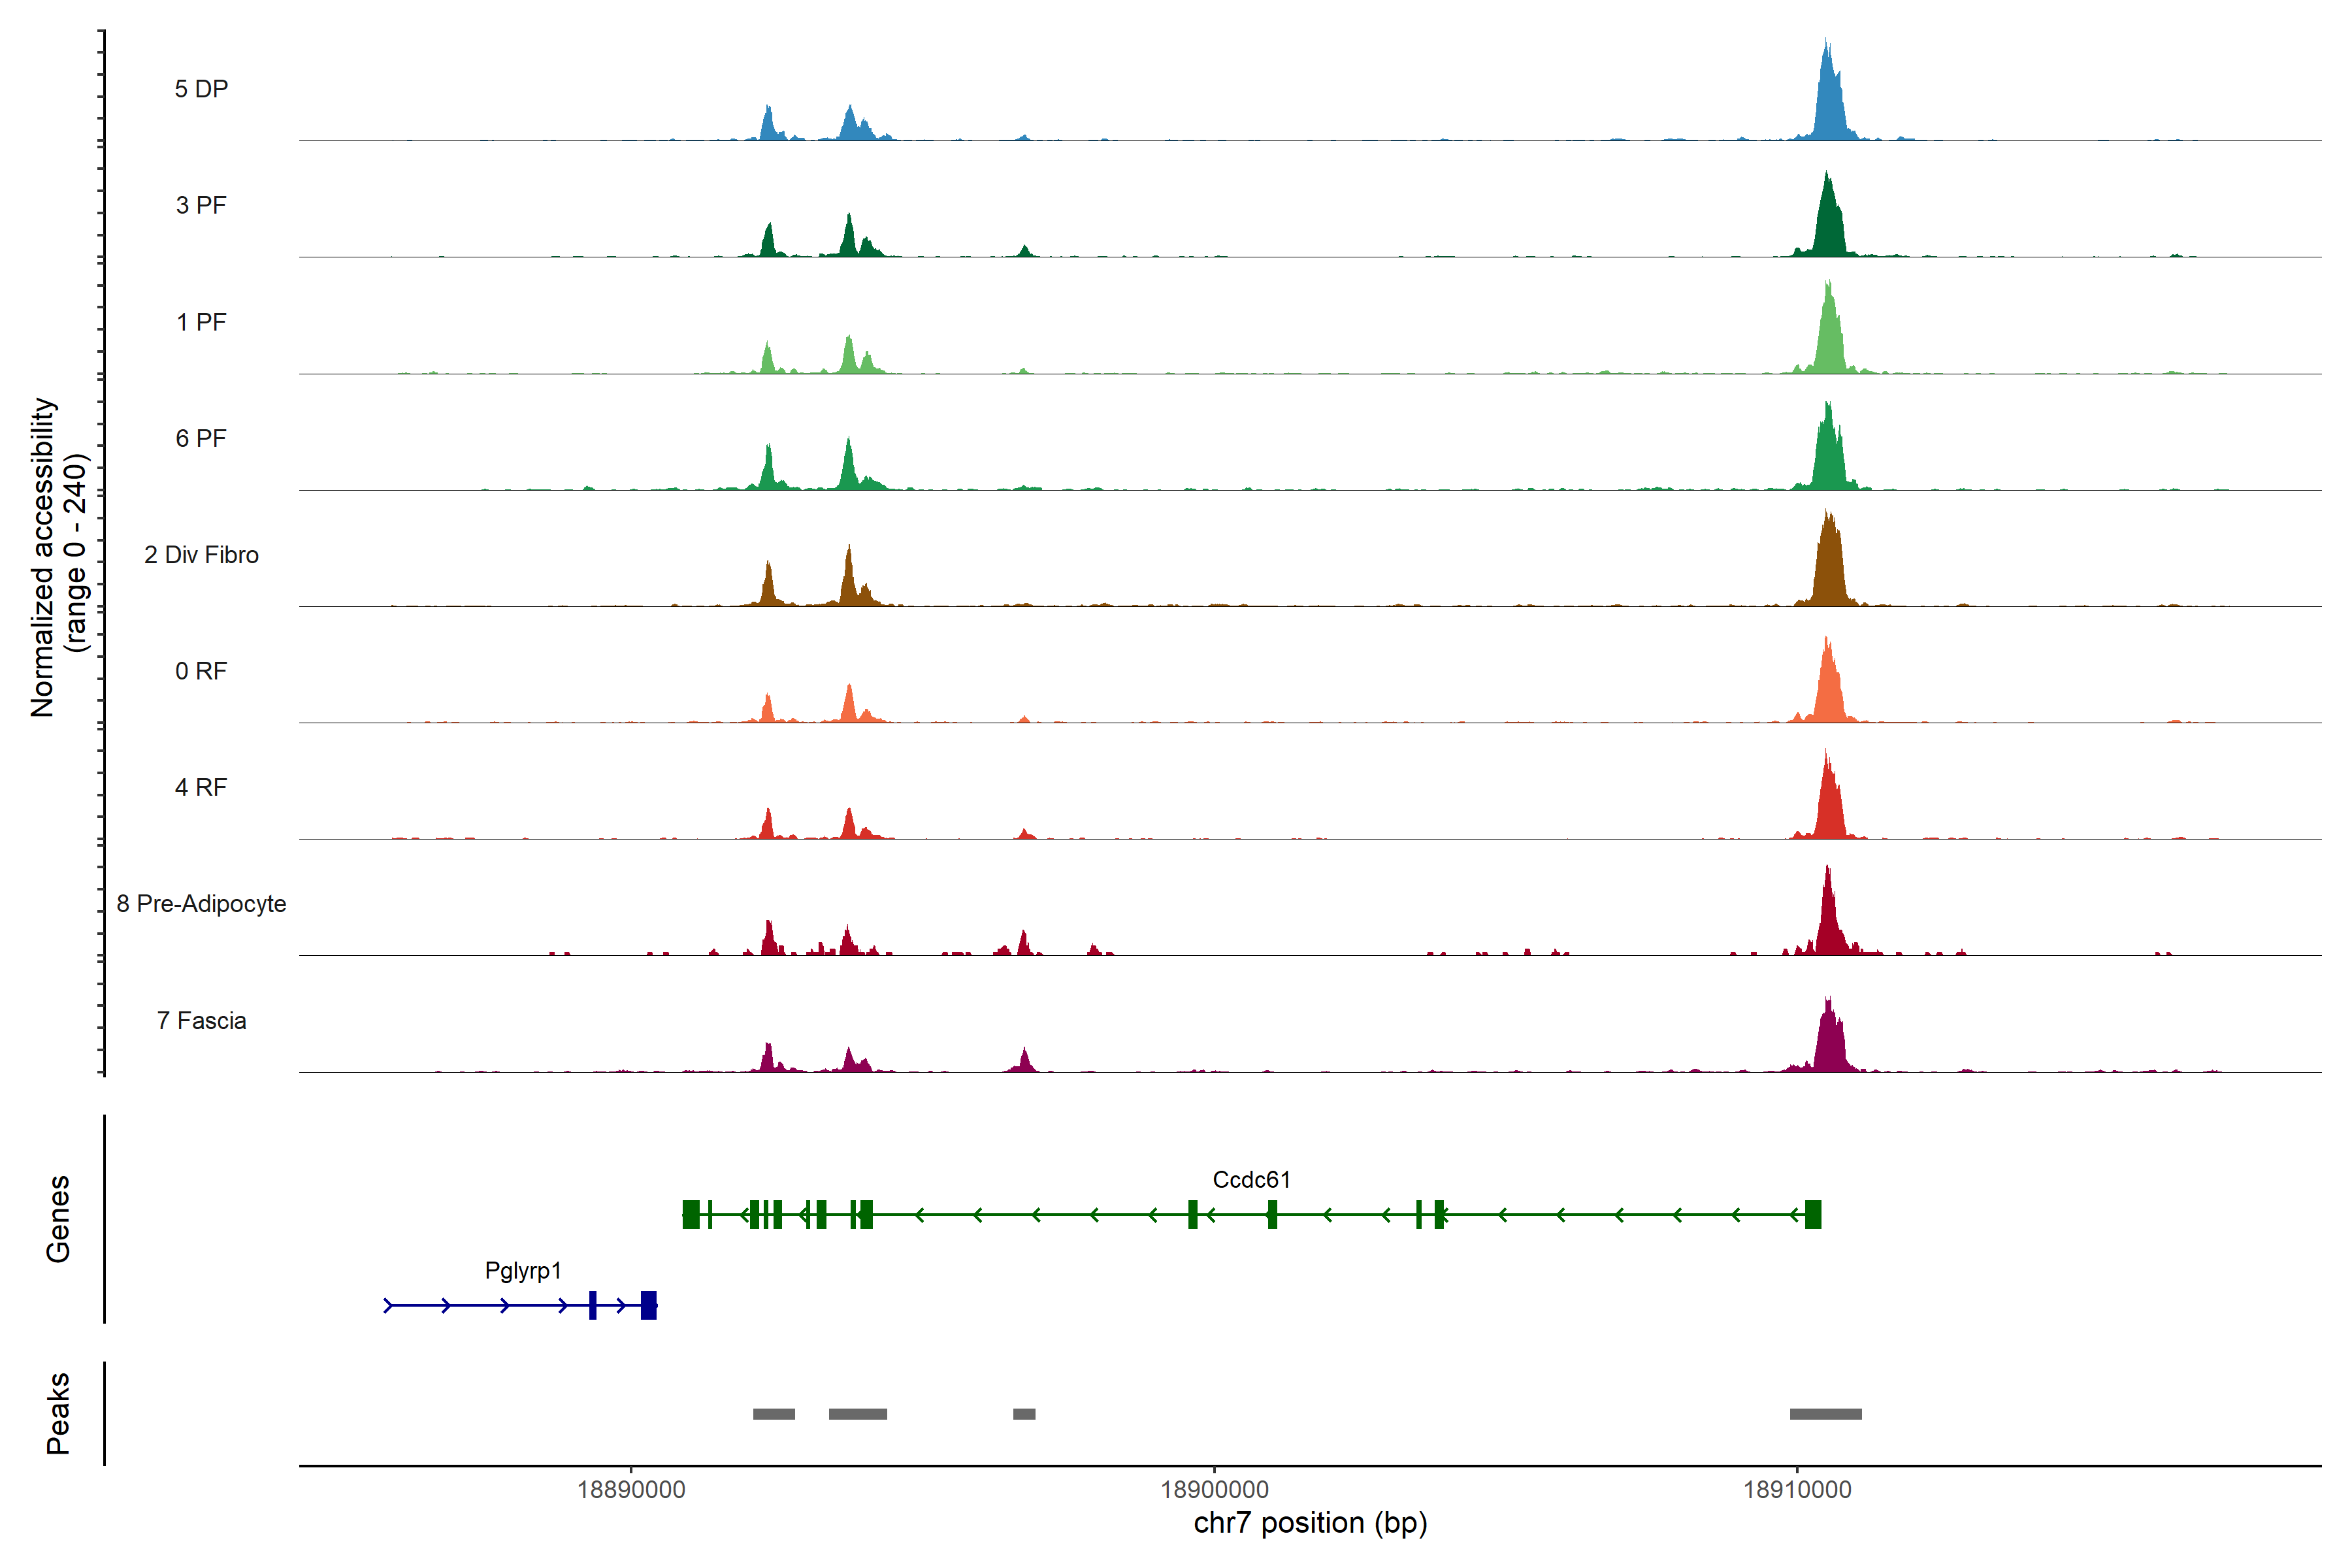Click the 5 DP track label
This screenshot has height=1568, width=2352.
pos(201,89)
